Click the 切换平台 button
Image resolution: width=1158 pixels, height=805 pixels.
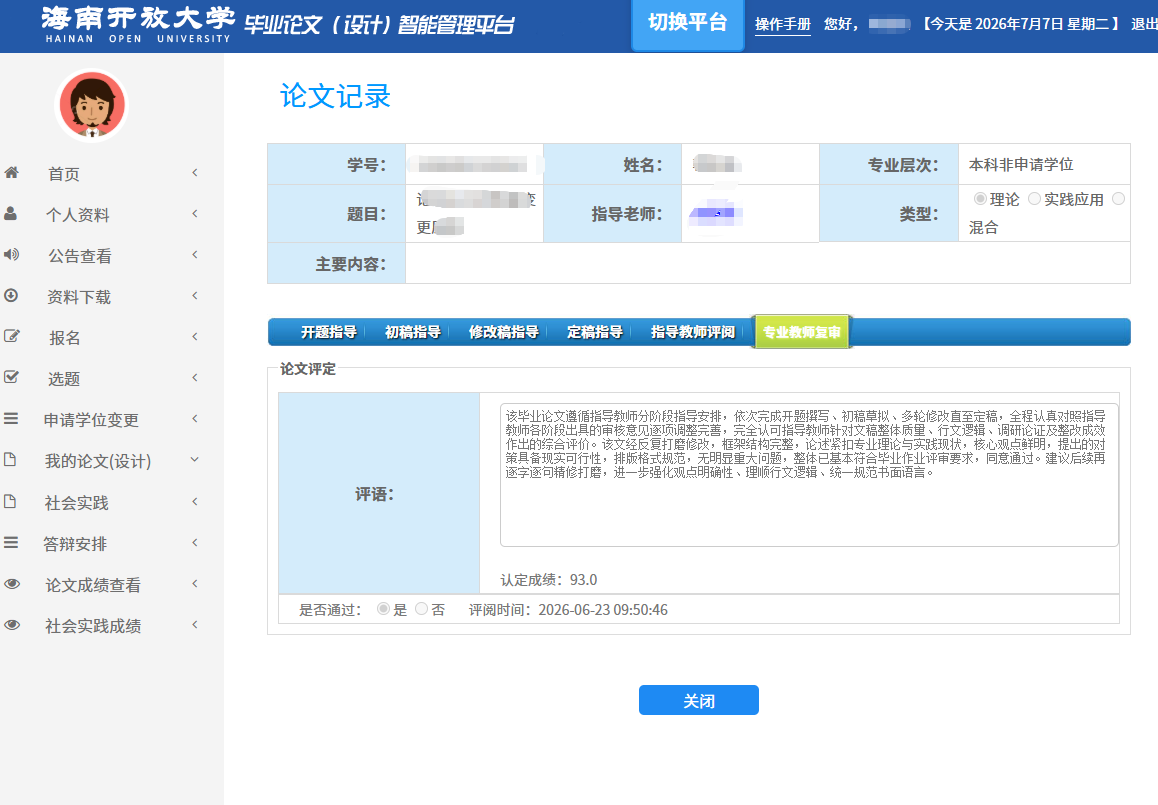point(688,24)
